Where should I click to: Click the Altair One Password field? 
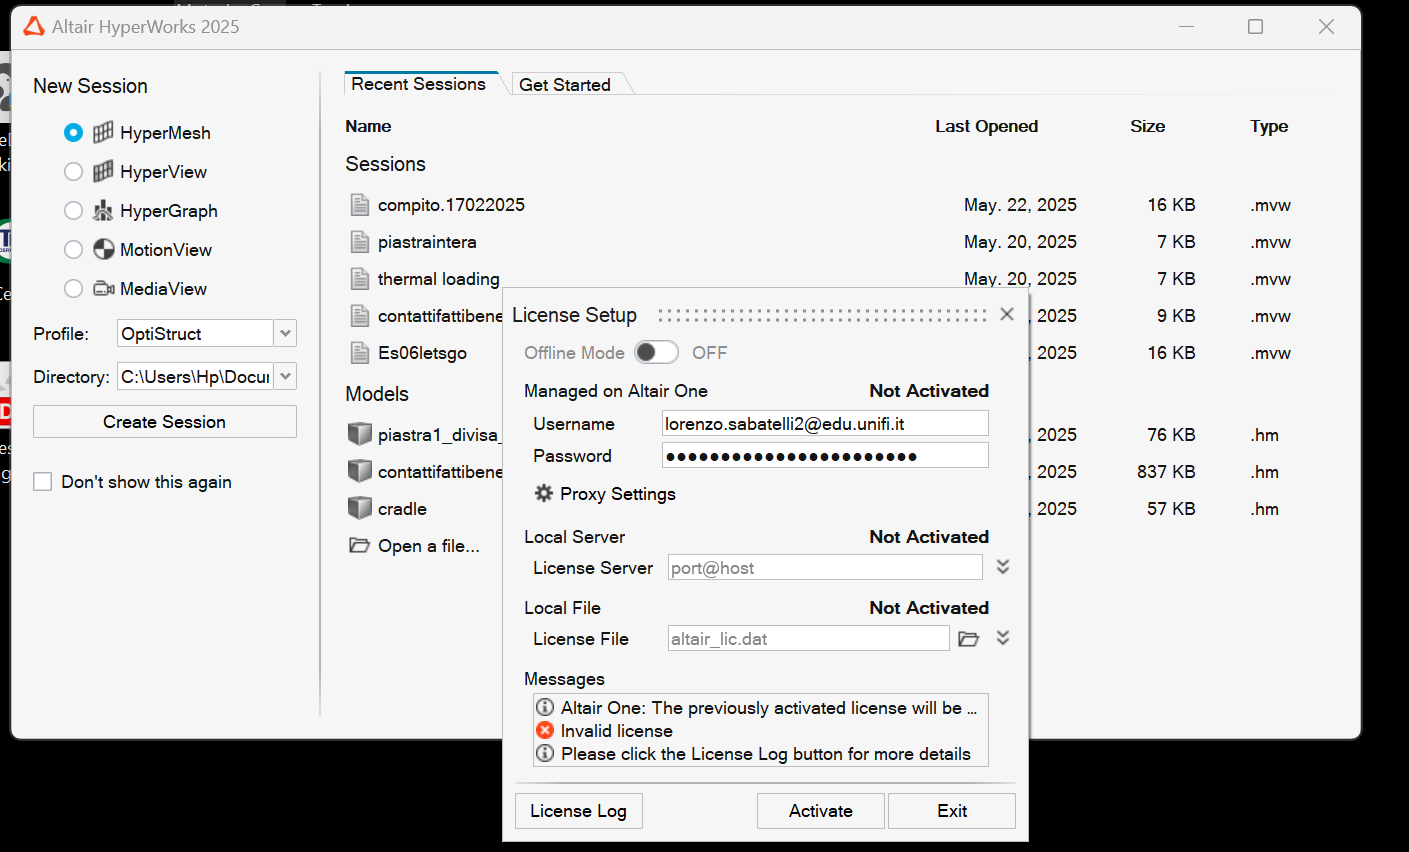825,455
